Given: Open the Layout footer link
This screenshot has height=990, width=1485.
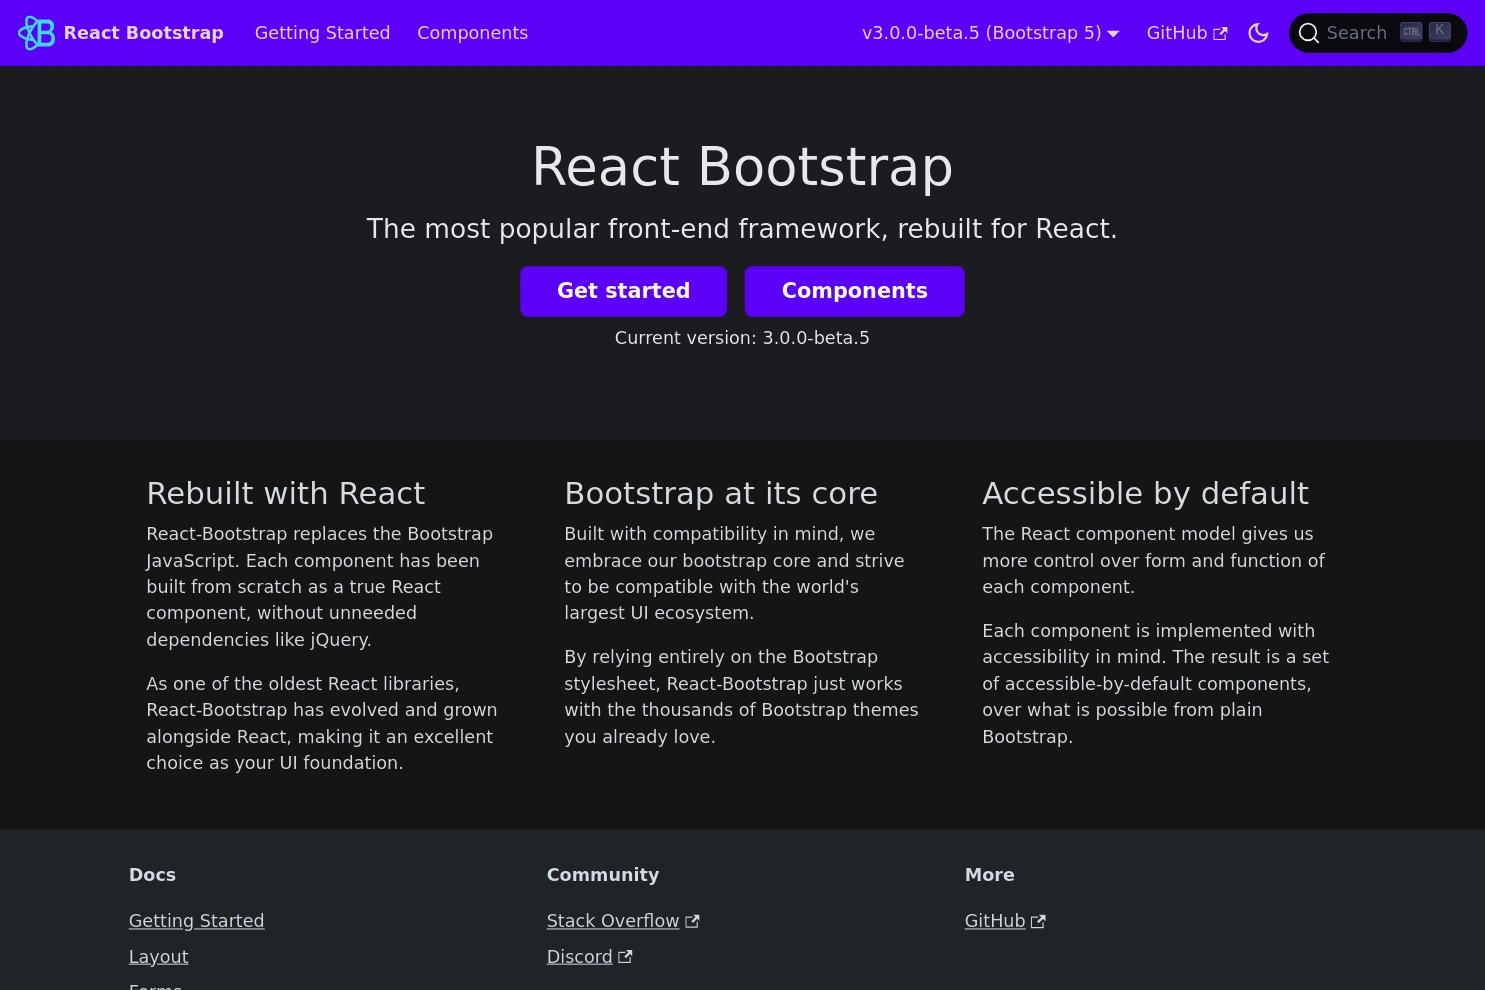Looking at the screenshot, I should (158, 957).
